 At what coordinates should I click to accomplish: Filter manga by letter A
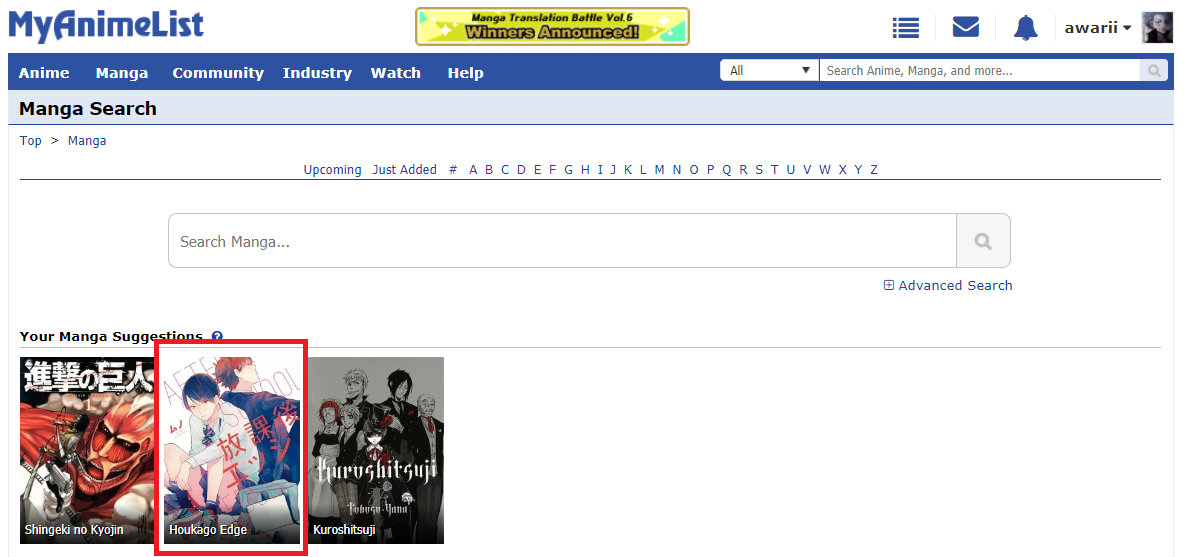(x=473, y=170)
